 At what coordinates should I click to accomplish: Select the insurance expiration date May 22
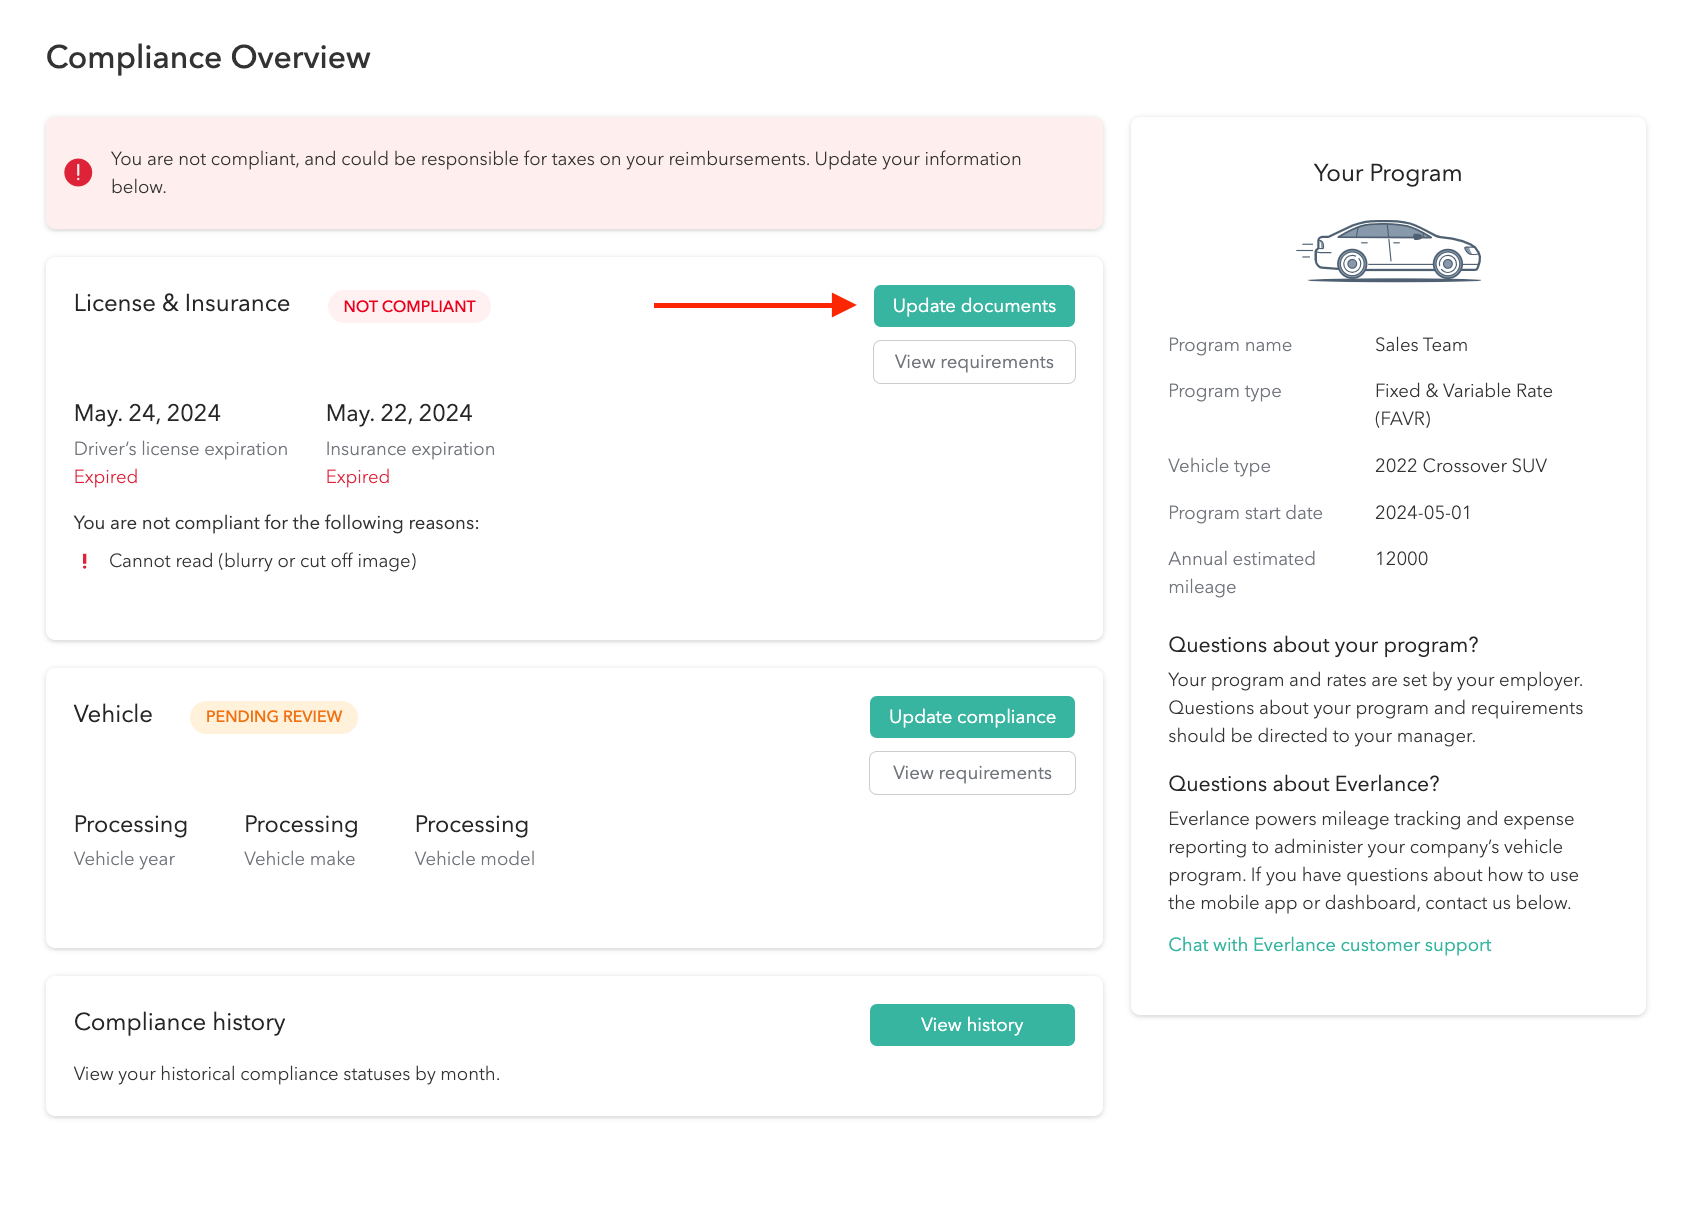pyautogui.click(x=399, y=413)
